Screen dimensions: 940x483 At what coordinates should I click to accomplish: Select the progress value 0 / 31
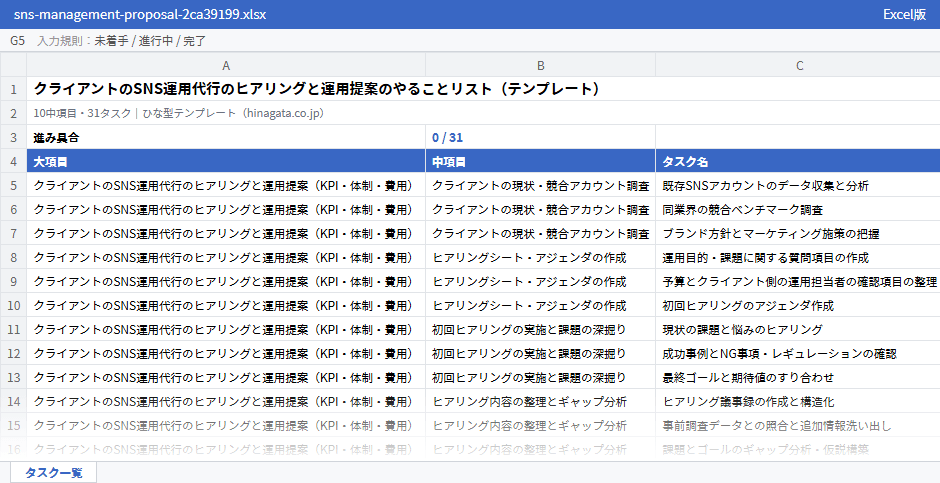(540, 137)
